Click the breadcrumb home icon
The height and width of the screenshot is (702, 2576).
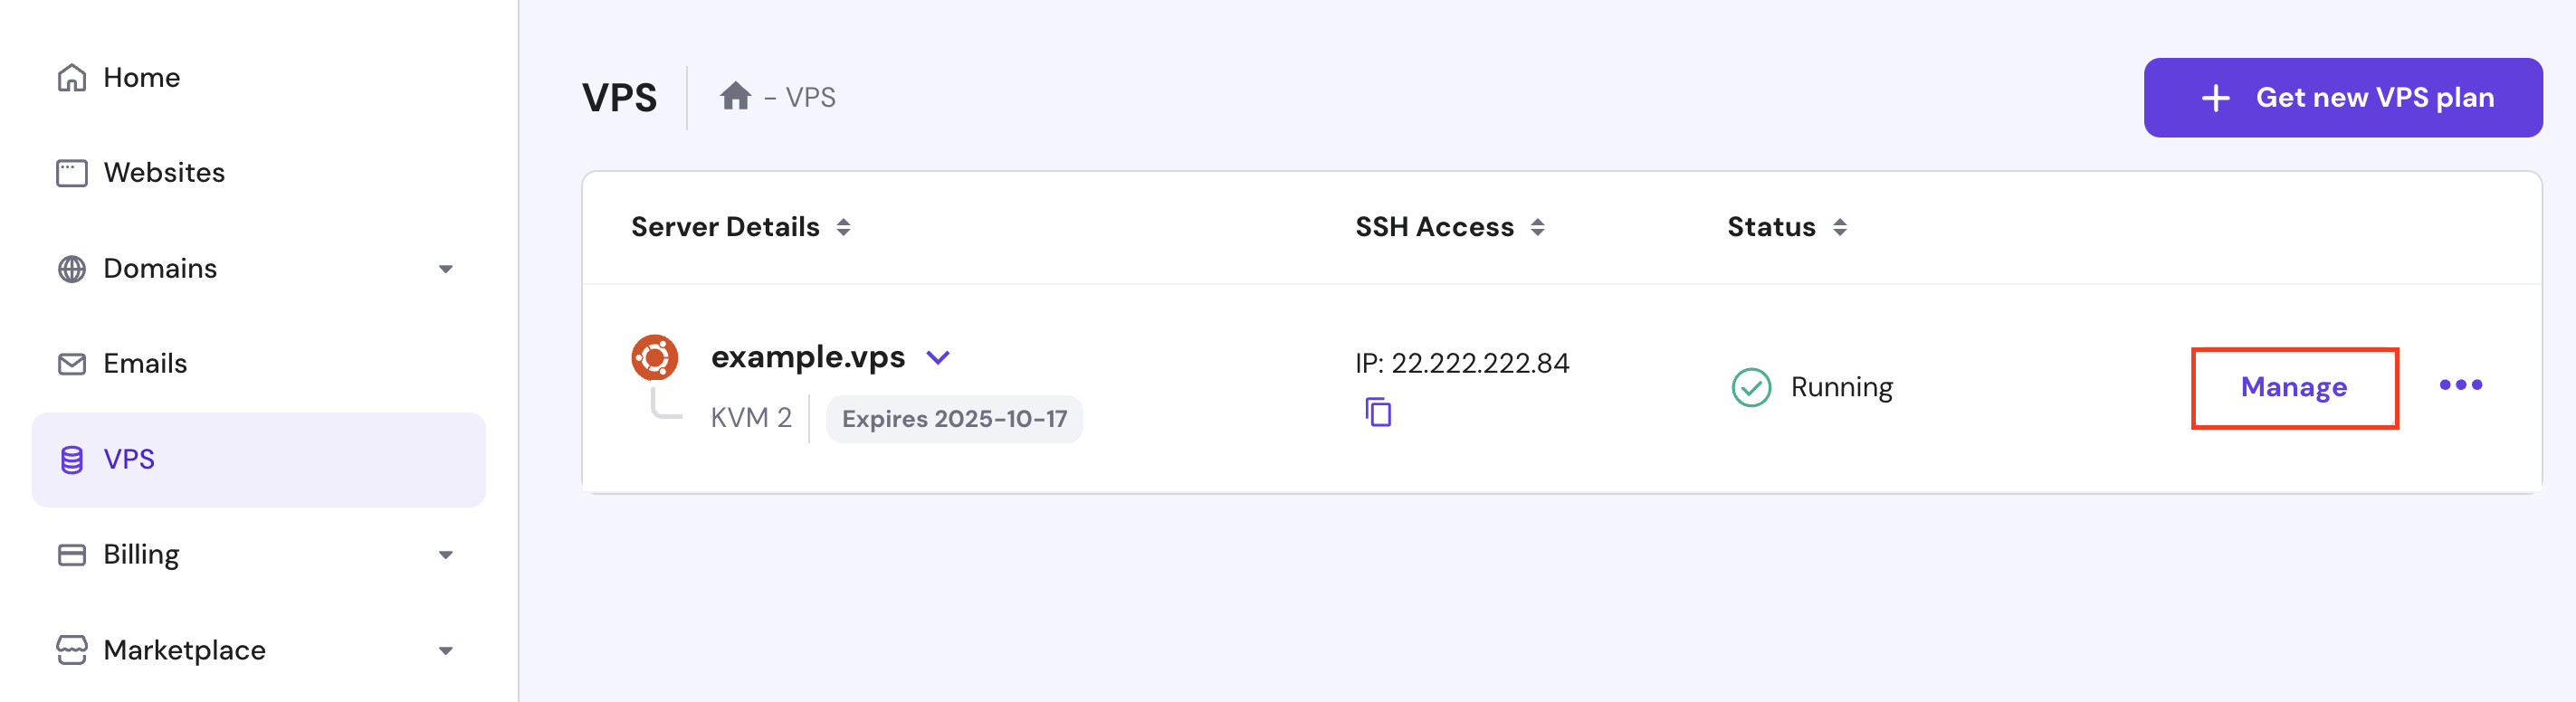coord(735,97)
